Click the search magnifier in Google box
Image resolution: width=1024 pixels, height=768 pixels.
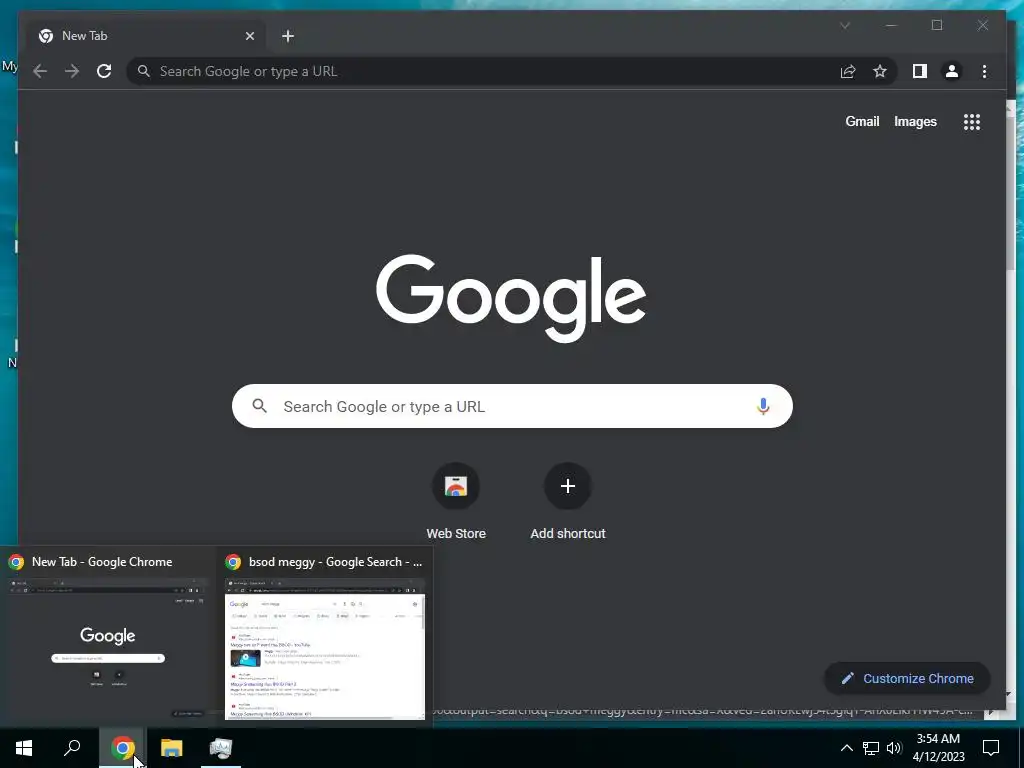(259, 406)
